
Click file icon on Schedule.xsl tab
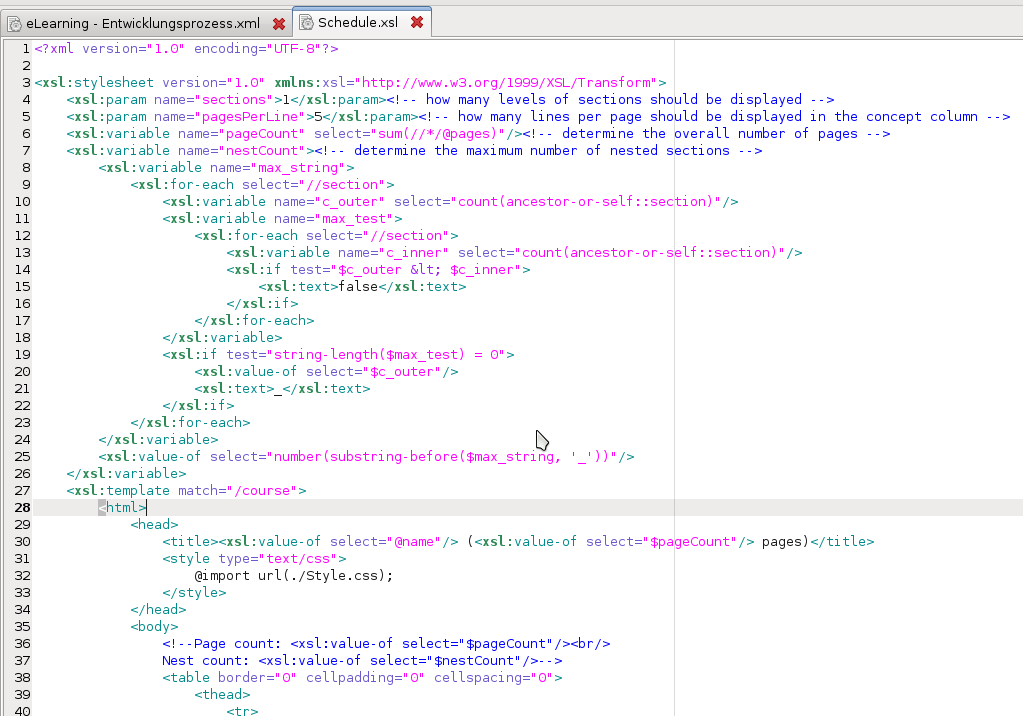pos(306,23)
